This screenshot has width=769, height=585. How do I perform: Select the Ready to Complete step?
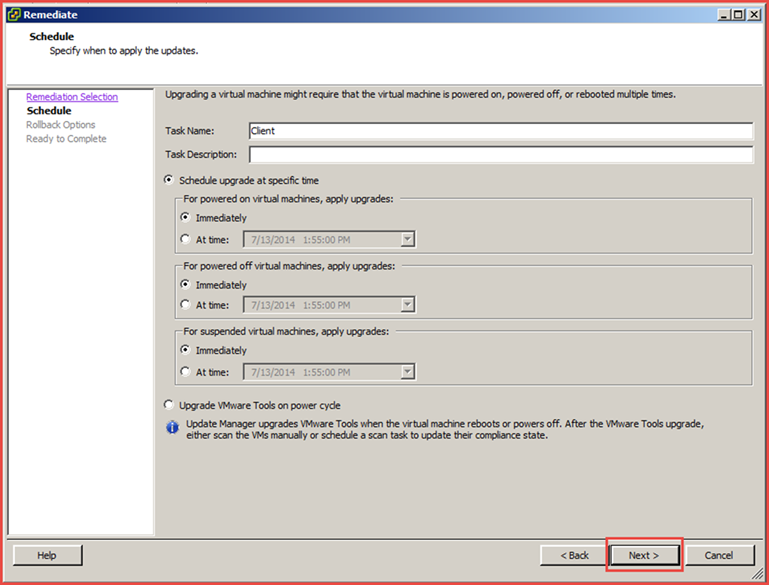(x=66, y=139)
